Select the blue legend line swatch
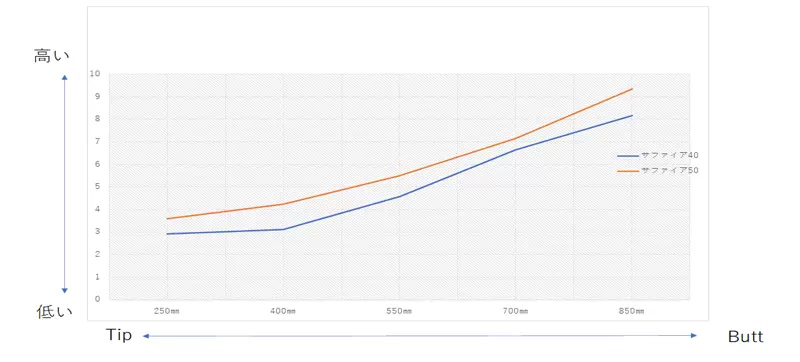The image size is (800, 362). pyautogui.click(x=628, y=156)
